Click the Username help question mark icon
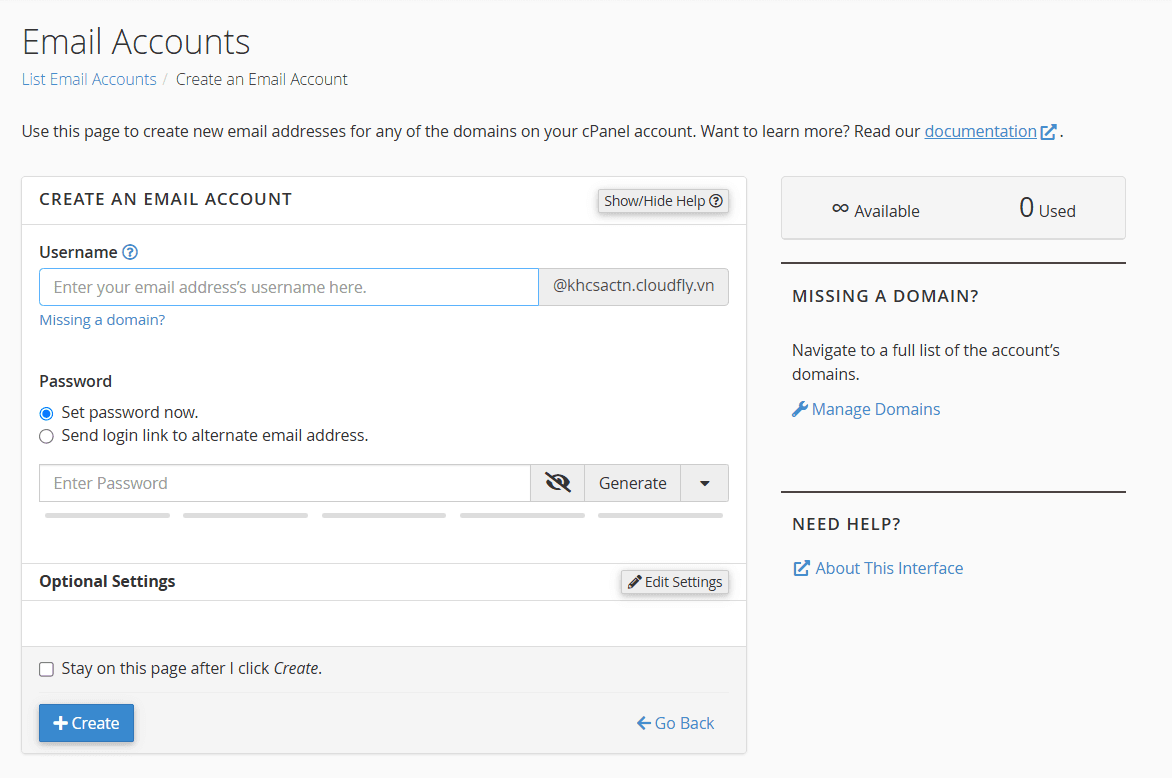This screenshot has height=778, width=1172. [x=130, y=253]
